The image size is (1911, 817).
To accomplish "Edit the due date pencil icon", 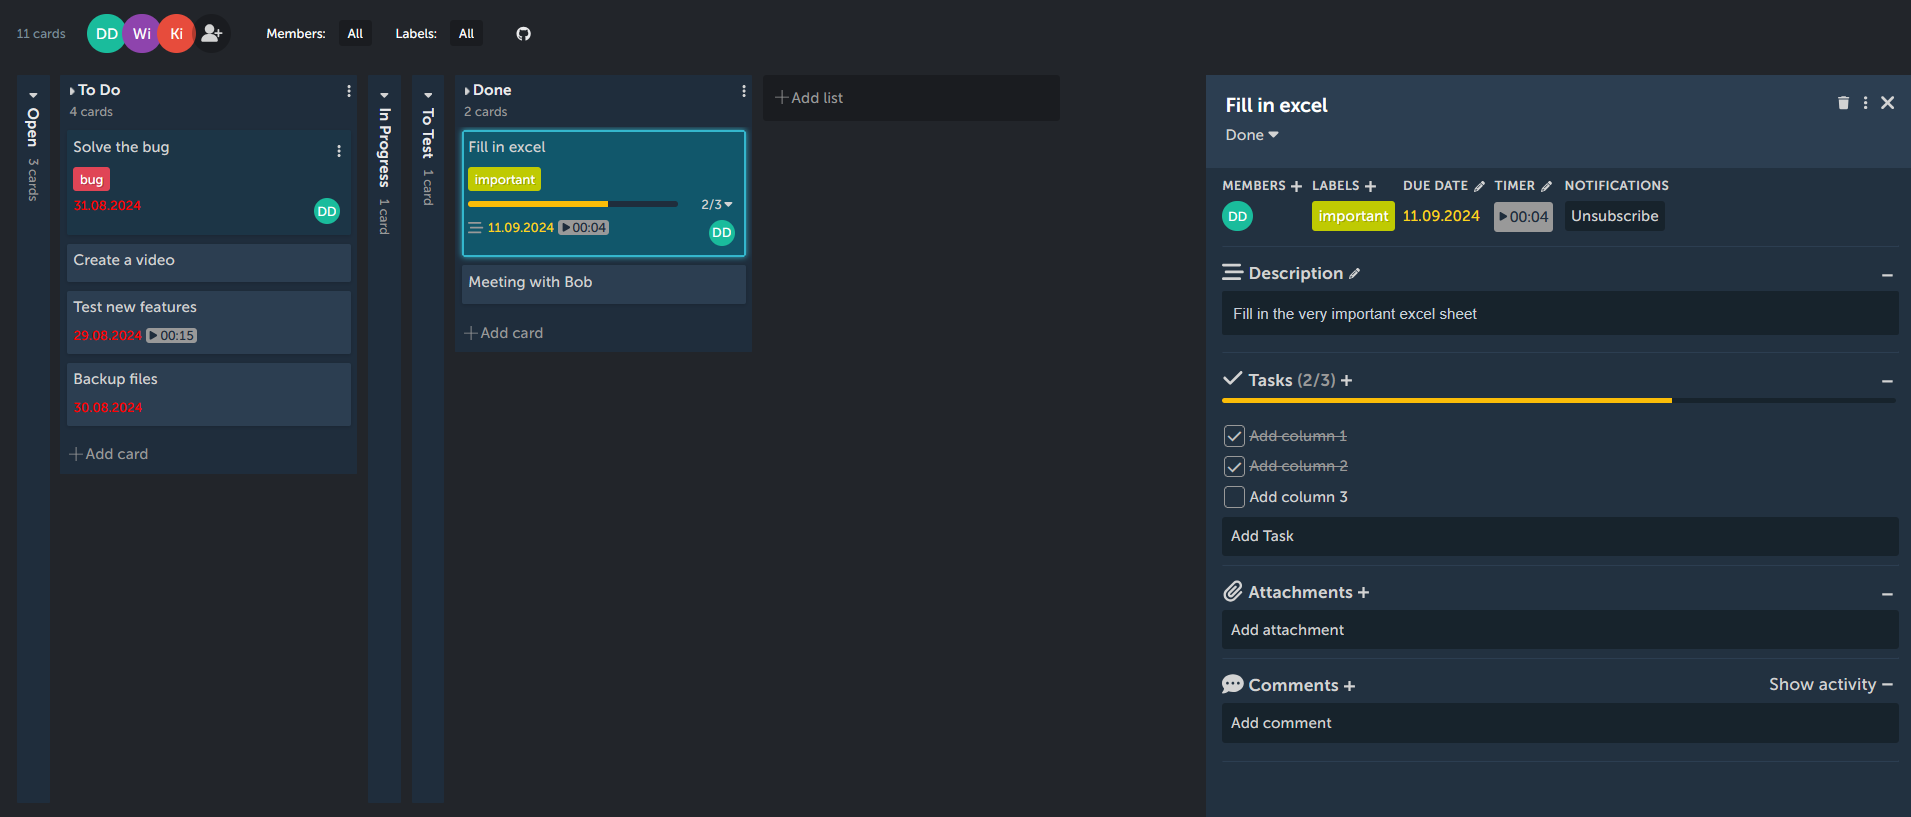I will point(1479,186).
